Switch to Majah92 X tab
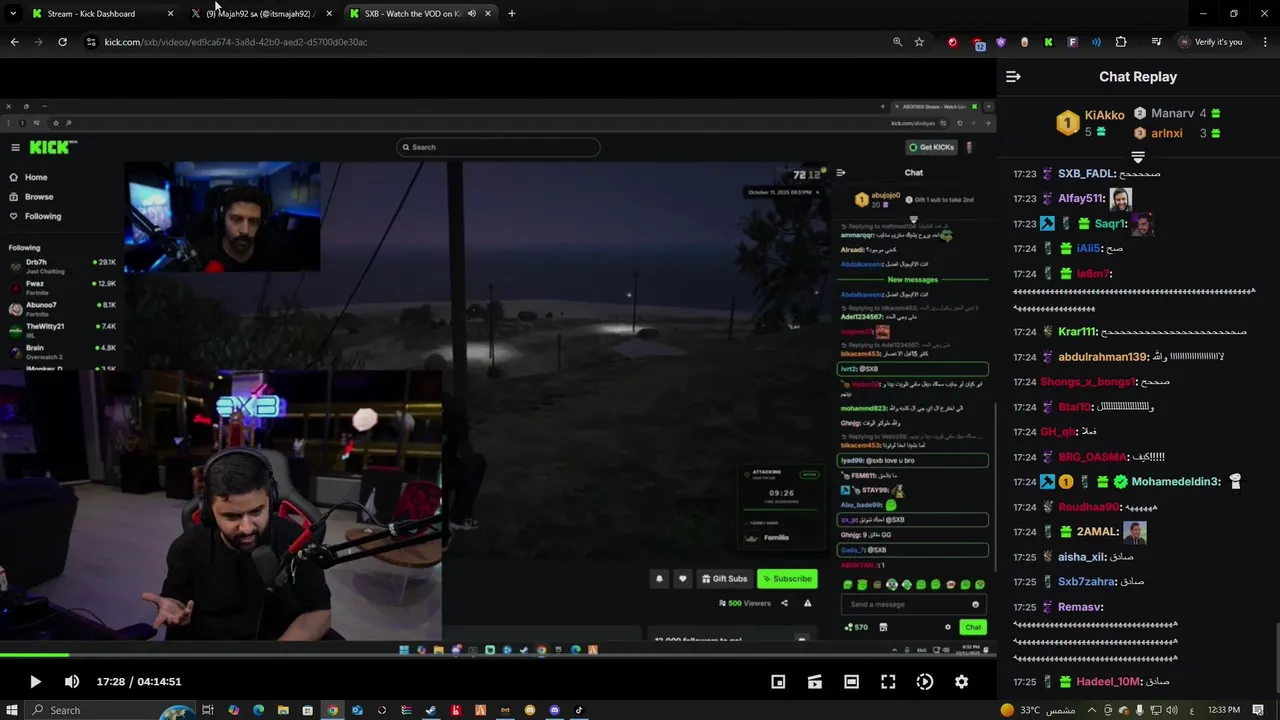The image size is (1280, 720). point(260,14)
